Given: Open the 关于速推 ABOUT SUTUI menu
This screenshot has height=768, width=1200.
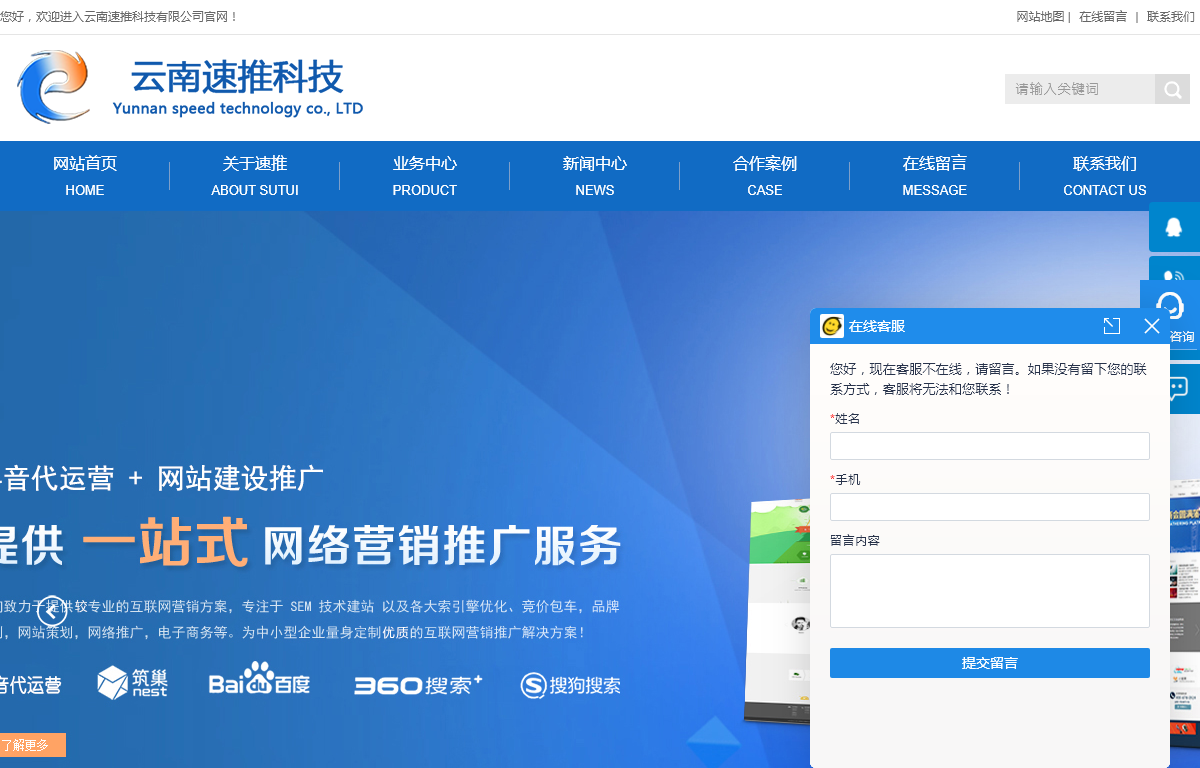Looking at the screenshot, I should [x=255, y=176].
